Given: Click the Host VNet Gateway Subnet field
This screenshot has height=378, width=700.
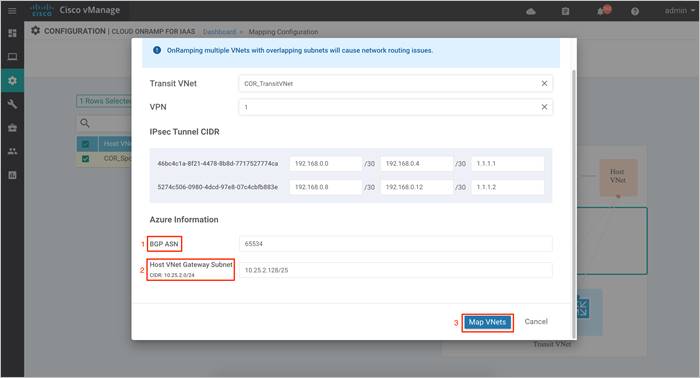Looking at the screenshot, I should pyautogui.click(x=396, y=270).
